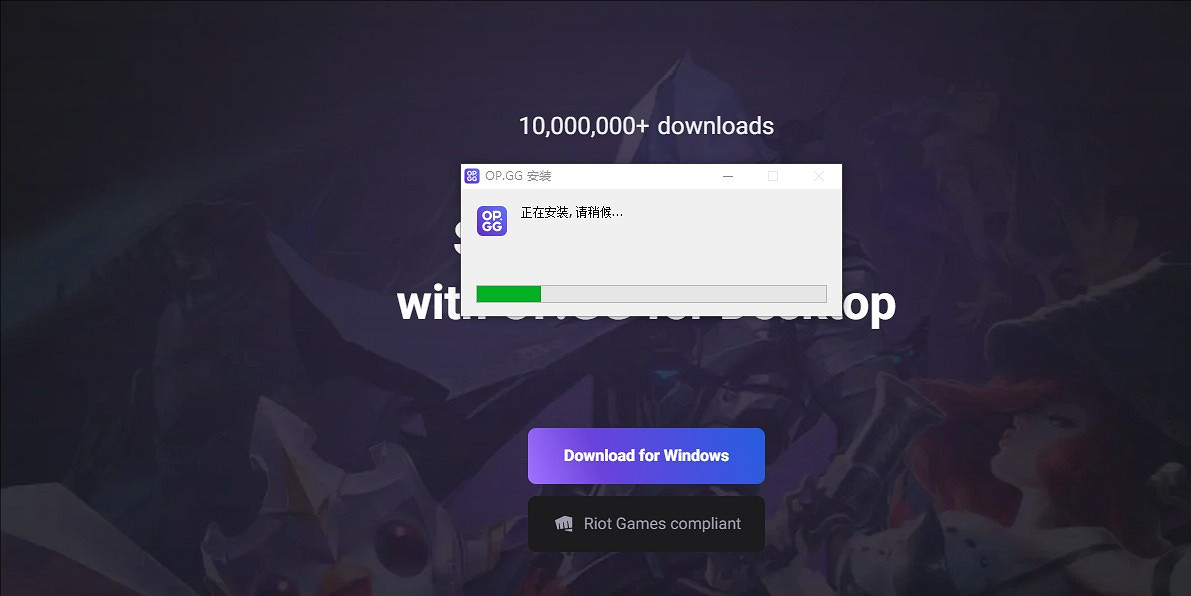The image size is (1191, 596).
Task: Click the greyed-out maximize button of installer
Action: tap(772, 176)
